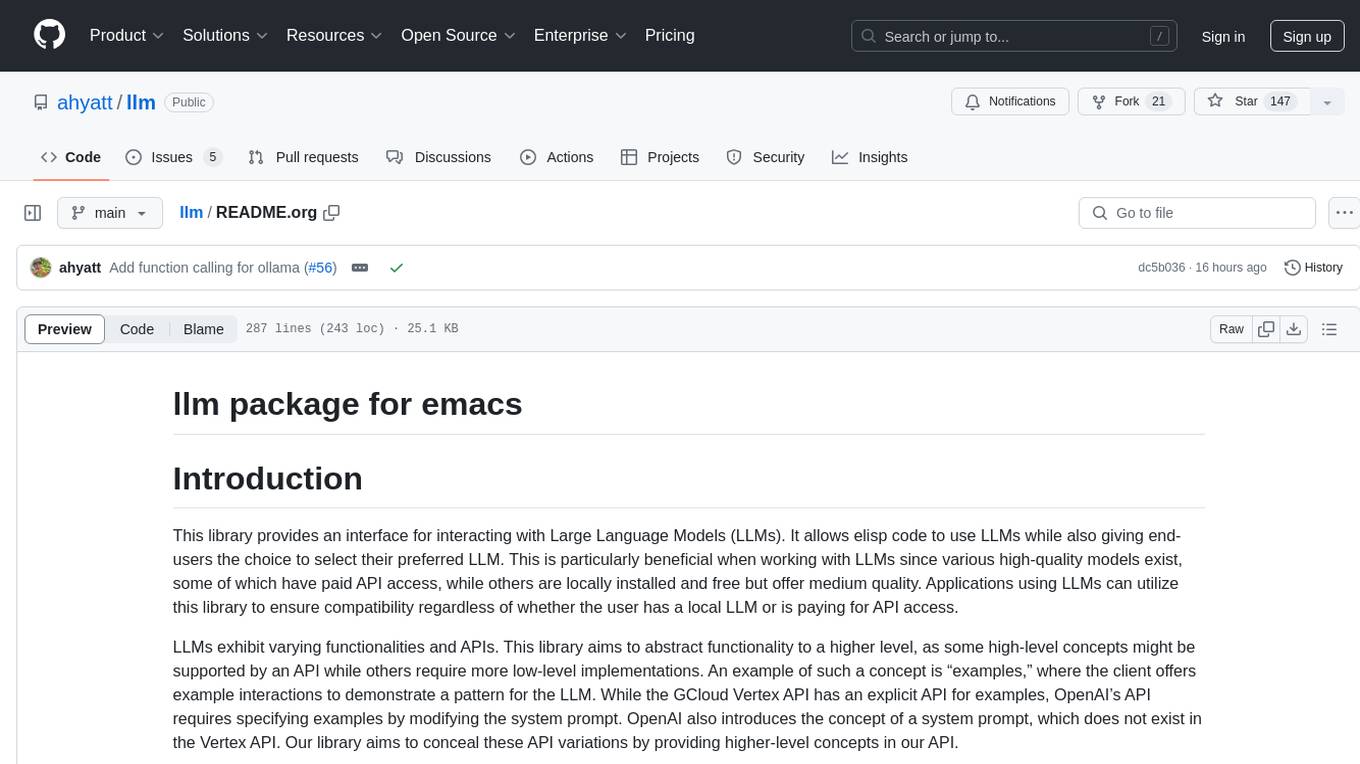Screen dimensions: 1360x764
Task: Expand the Open Source menu
Action: pos(458,35)
